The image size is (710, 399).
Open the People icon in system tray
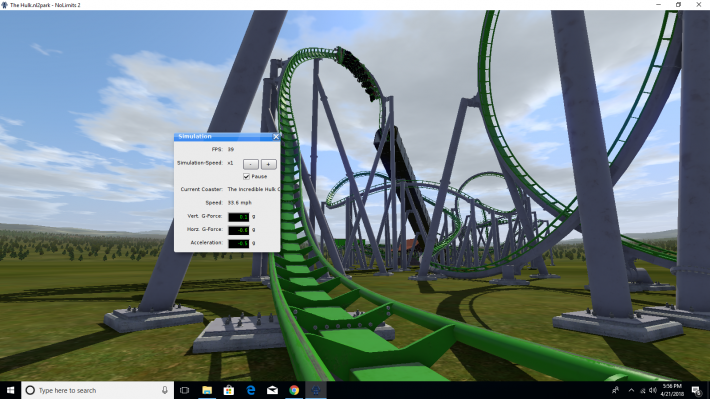(615, 390)
